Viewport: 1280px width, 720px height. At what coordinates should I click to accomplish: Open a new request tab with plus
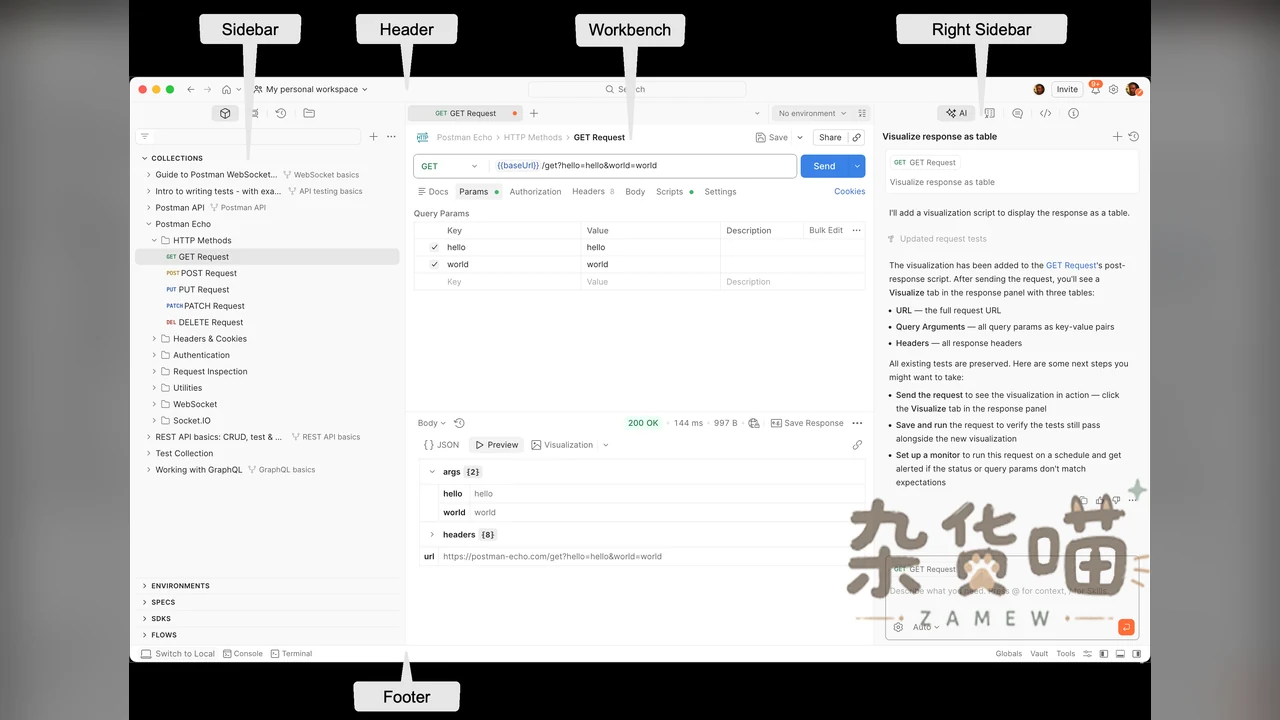point(534,113)
